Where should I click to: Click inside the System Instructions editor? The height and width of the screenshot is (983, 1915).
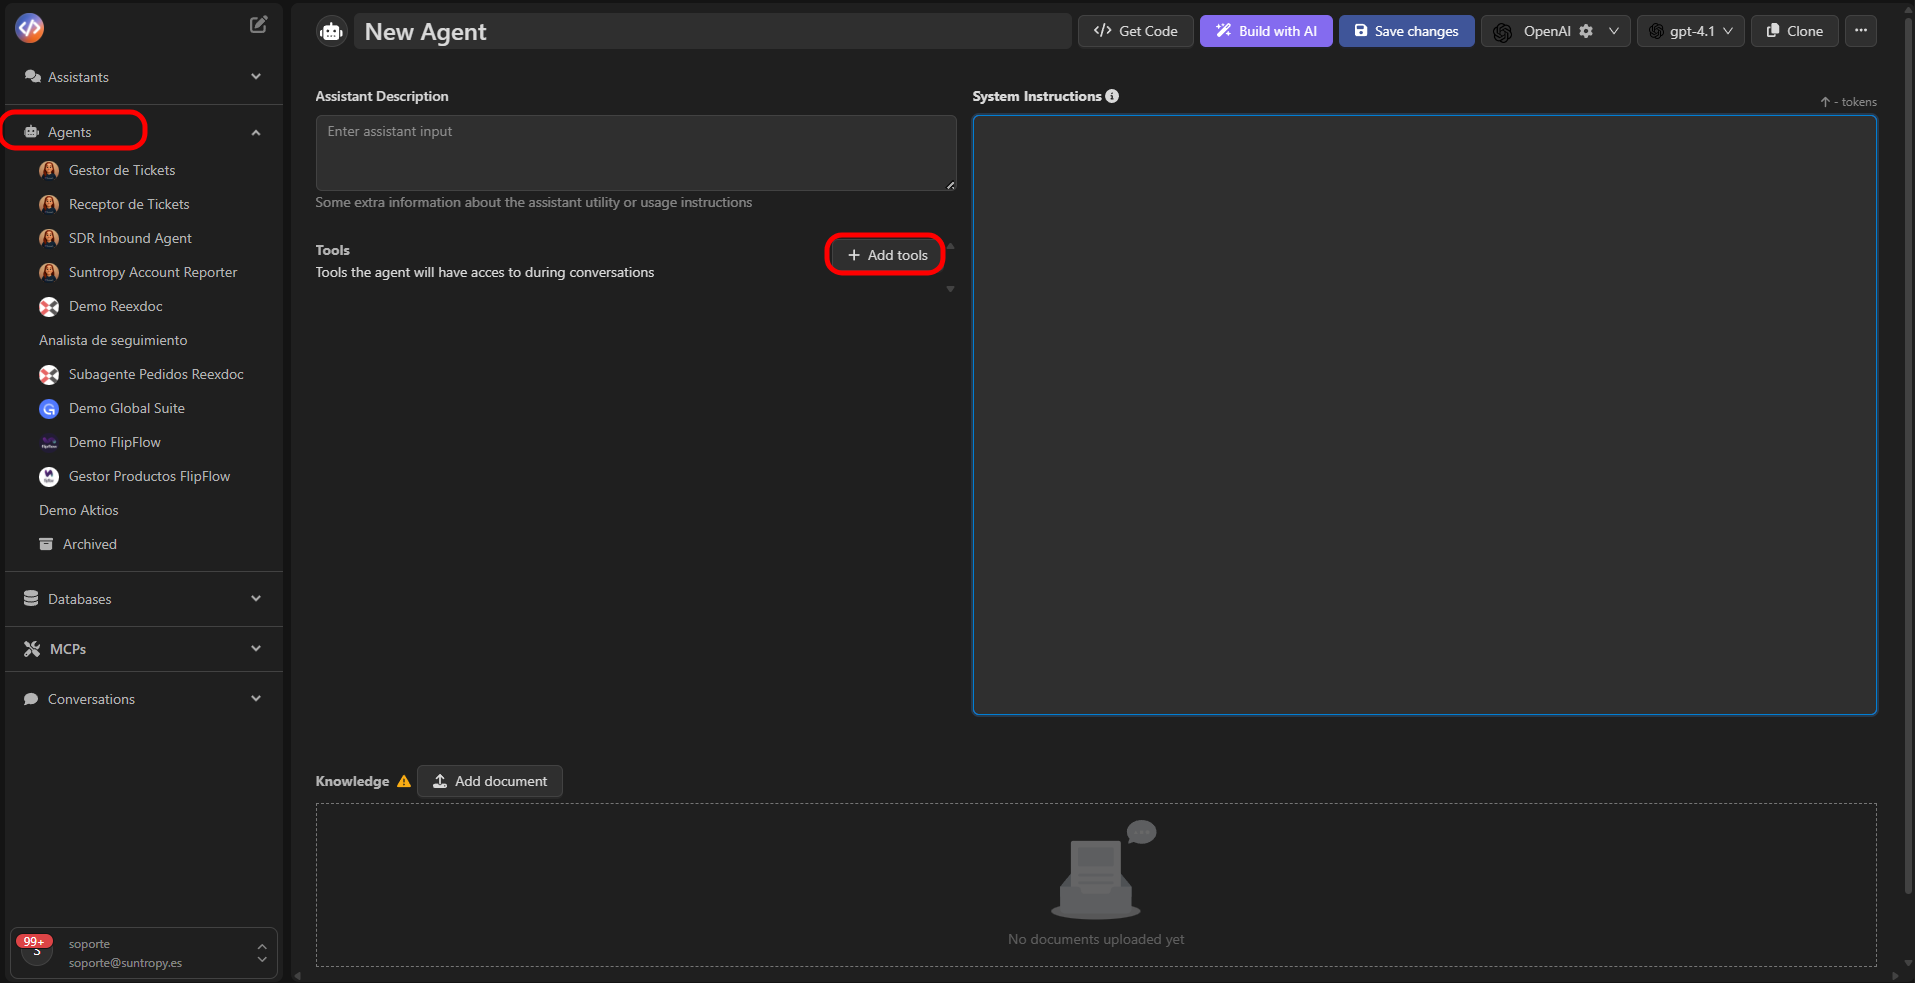click(1424, 415)
